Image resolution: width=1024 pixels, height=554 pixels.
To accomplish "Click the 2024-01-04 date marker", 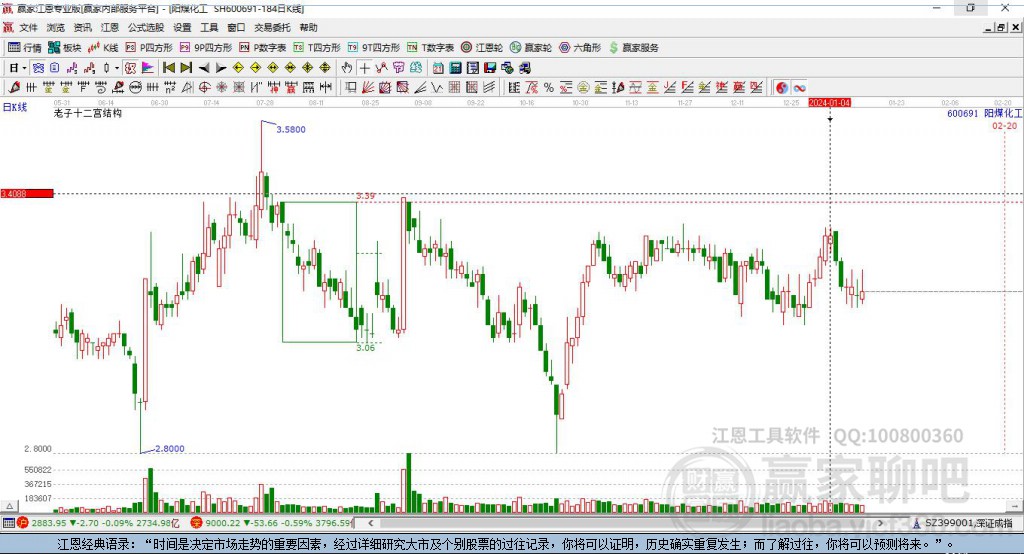I will click(x=829, y=103).
